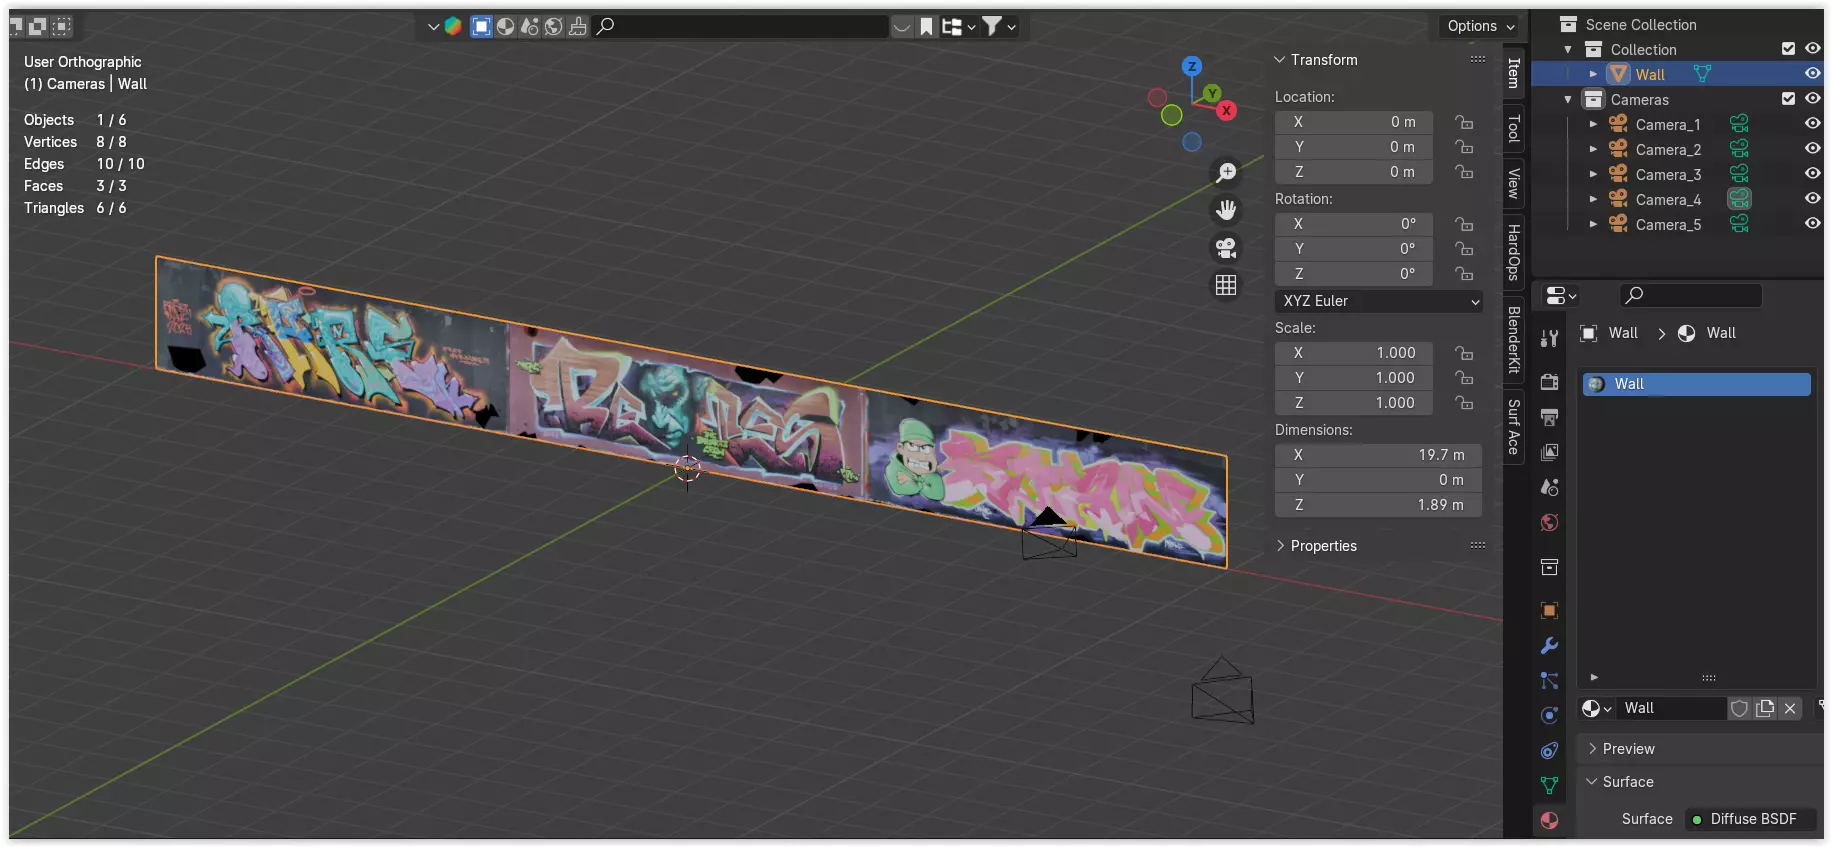Unlink Wall material with X button
Image resolution: width=1832 pixels, height=847 pixels.
coord(1790,708)
